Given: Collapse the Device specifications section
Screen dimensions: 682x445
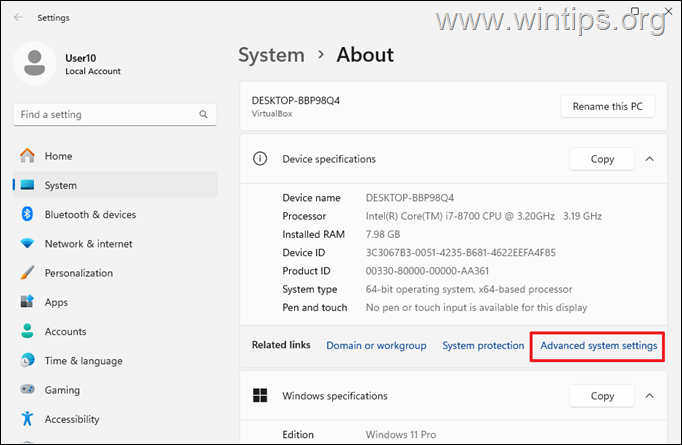Looking at the screenshot, I should (x=649, y=159).
